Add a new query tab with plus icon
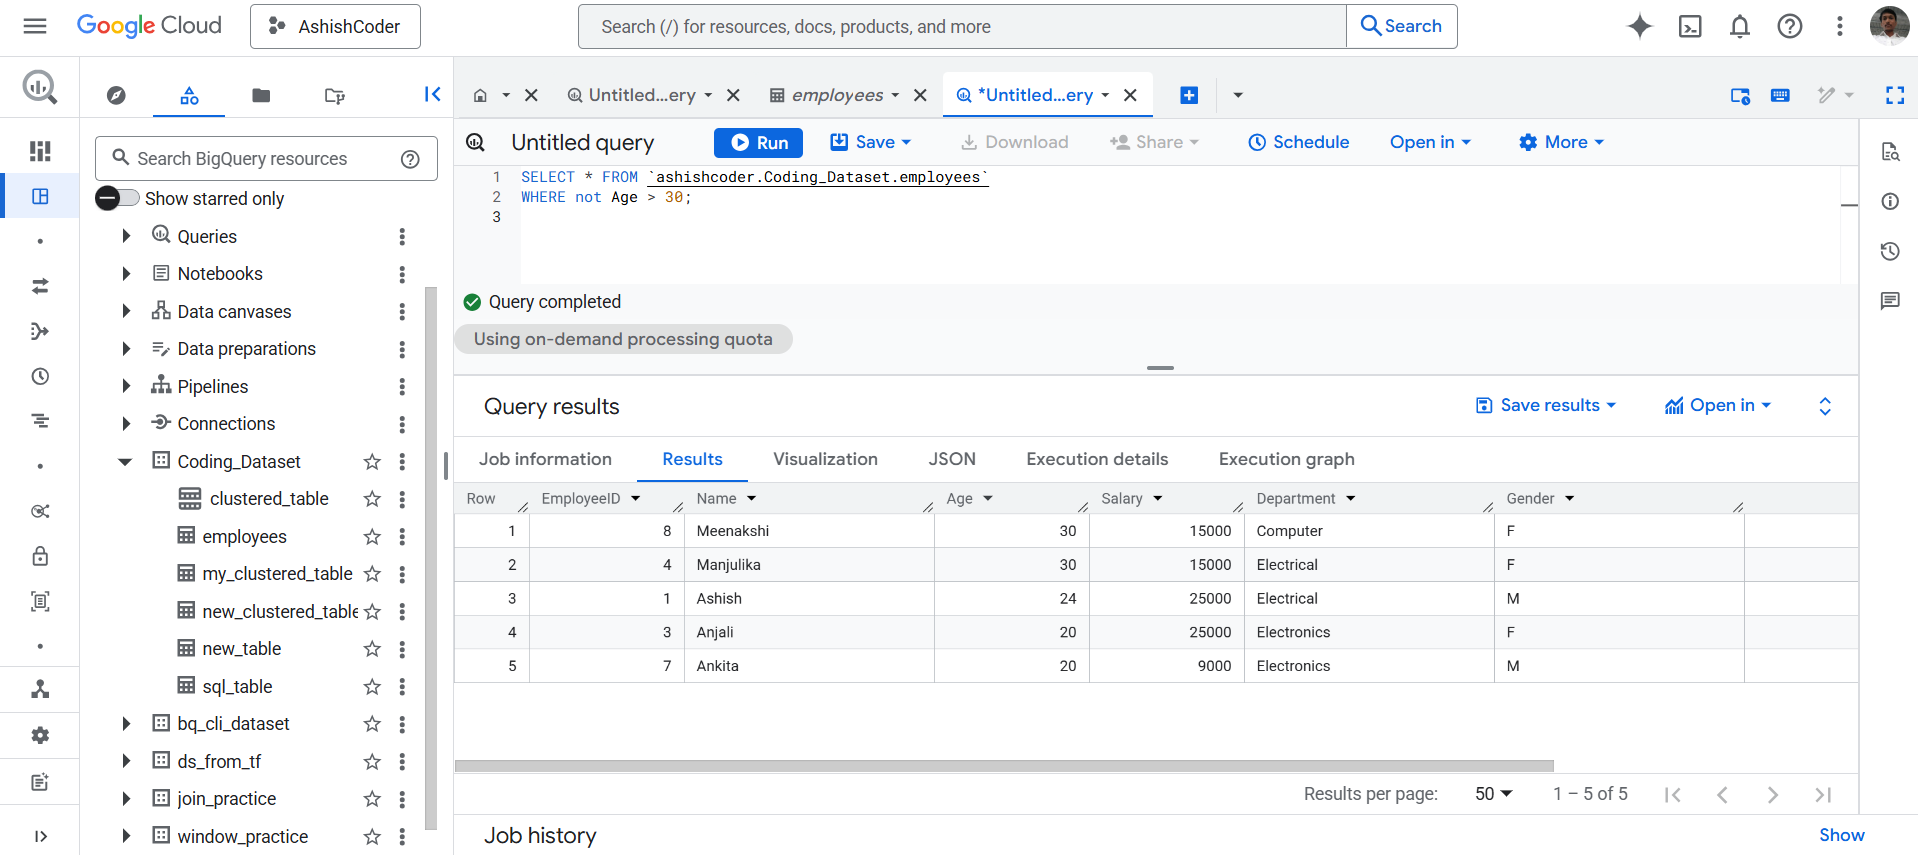This screenshot has width=1918, height=855. click(1189, 95)
